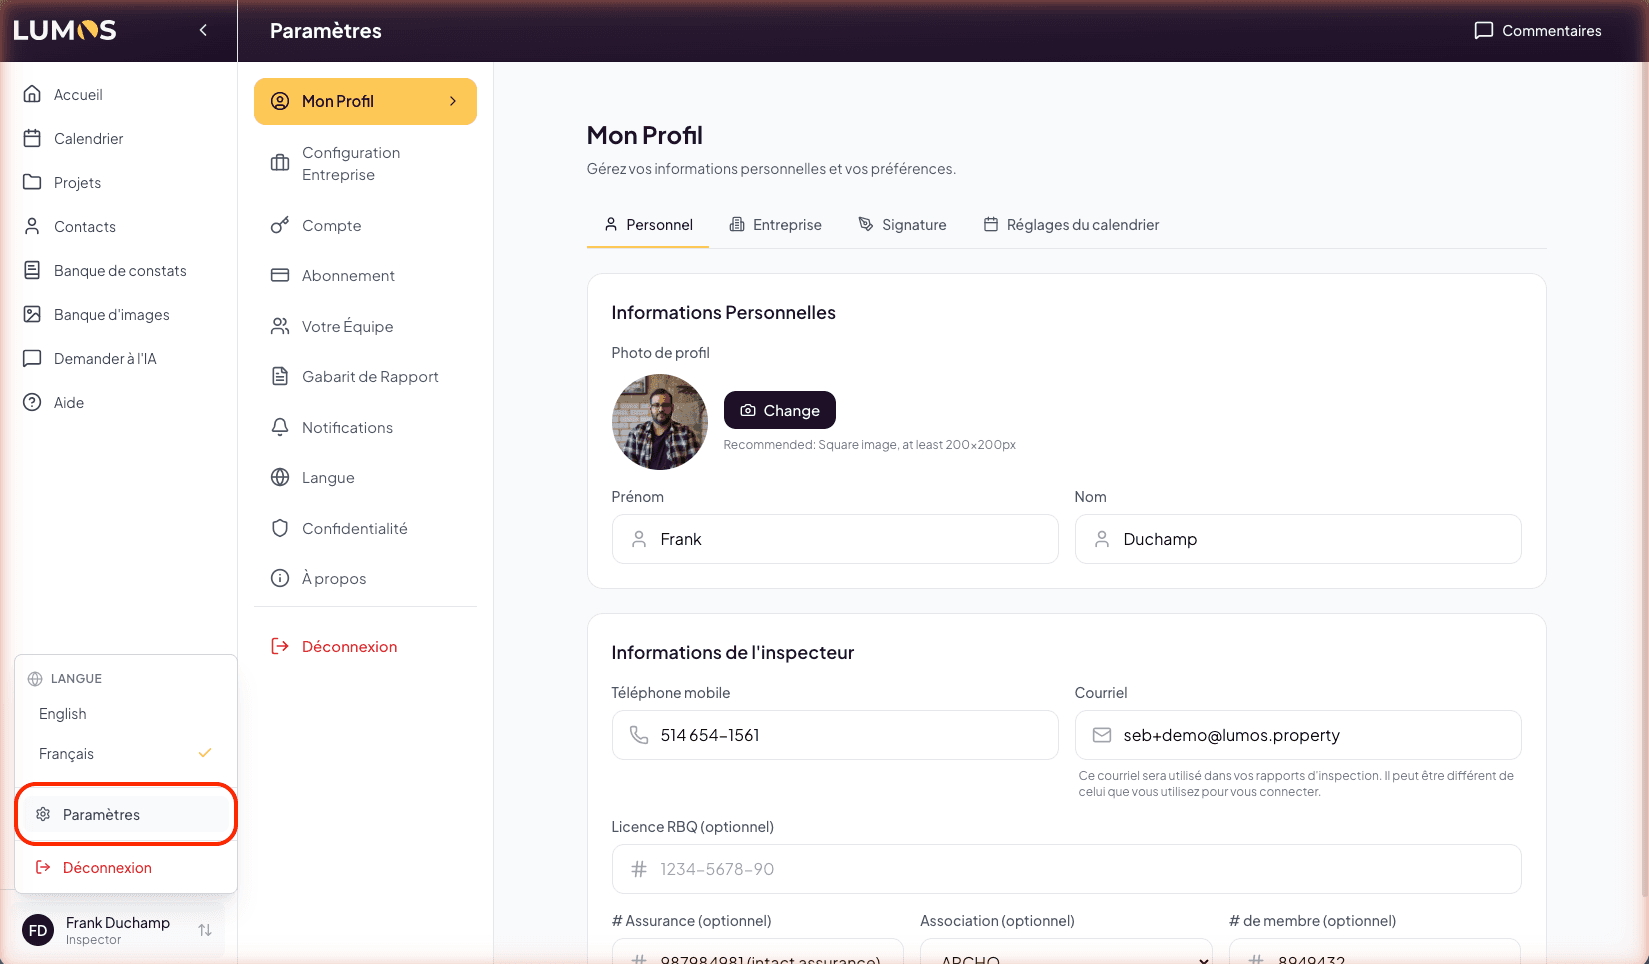Screen dimensions: 1649x964
Task: Click the Nom field containing Duchamp
Action: point(1298,539)
